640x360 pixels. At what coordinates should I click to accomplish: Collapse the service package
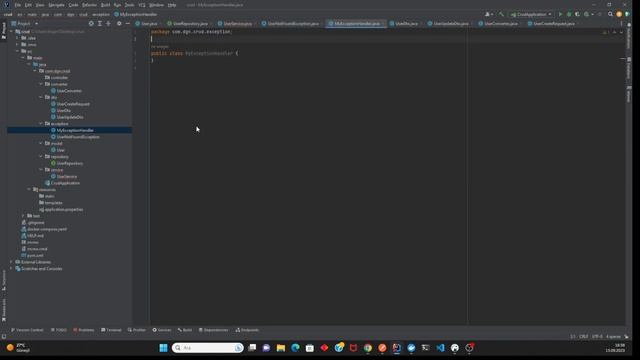(x=41, y=170)
